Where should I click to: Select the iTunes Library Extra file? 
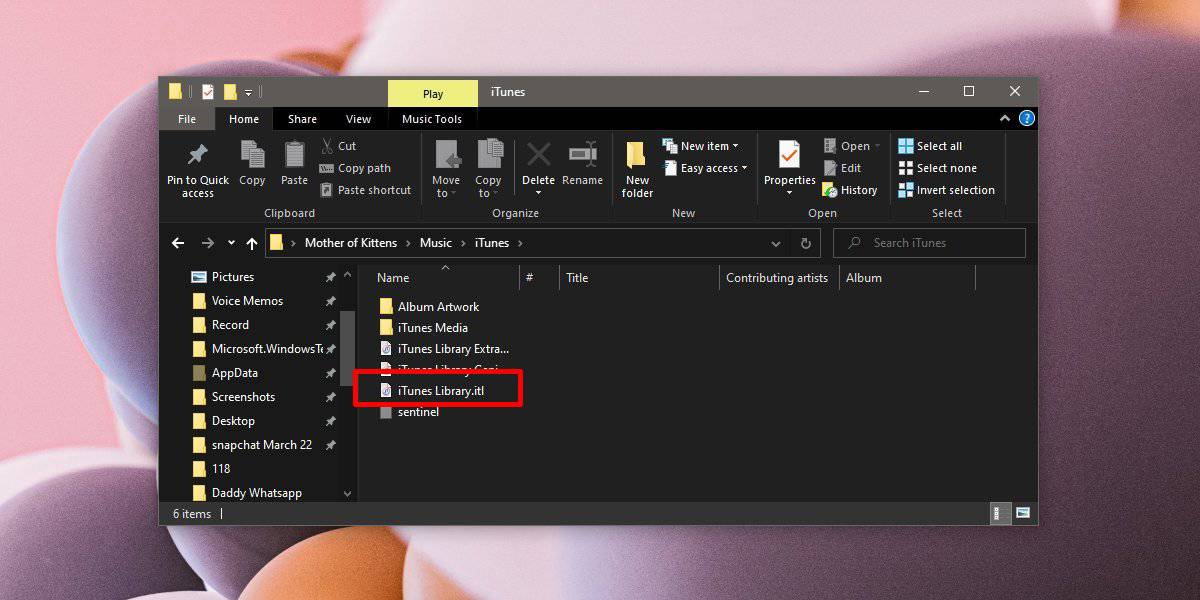pyautogui.click(x=444, y=349)
